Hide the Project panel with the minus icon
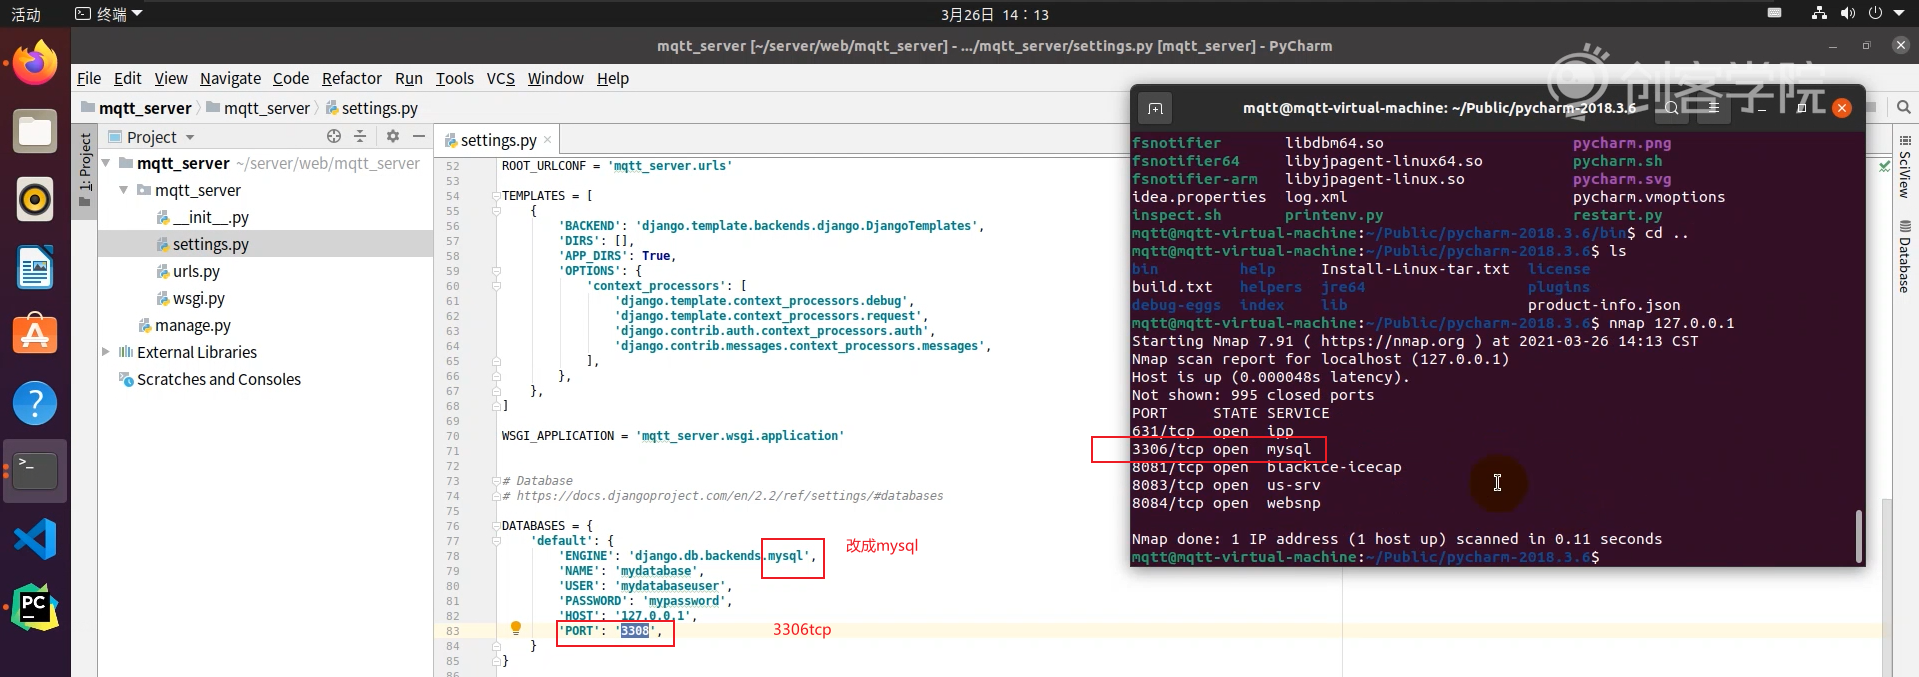Viewport: 1919px width, 677px height. coord(419,136)
